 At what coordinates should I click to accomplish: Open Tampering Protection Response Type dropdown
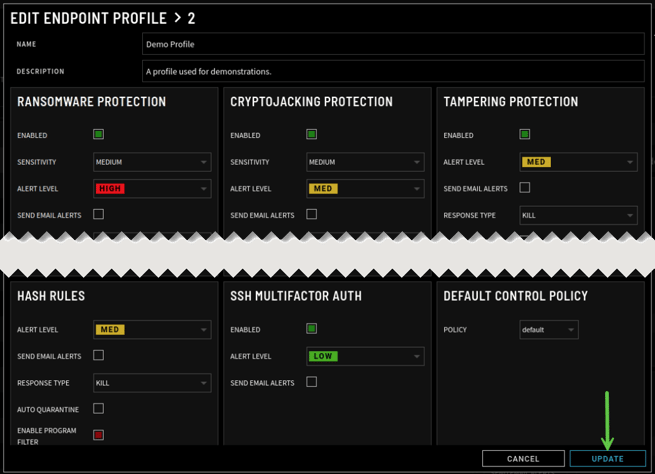point(578,215)
